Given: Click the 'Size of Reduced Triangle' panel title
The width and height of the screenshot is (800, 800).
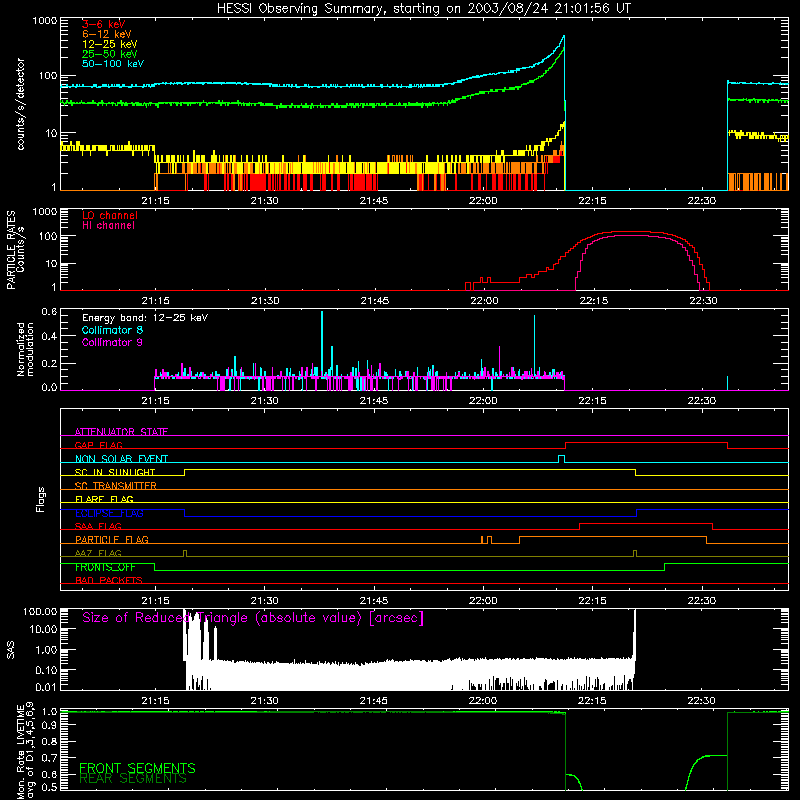Looking at the screenshot, I should (x=253, y=618).
